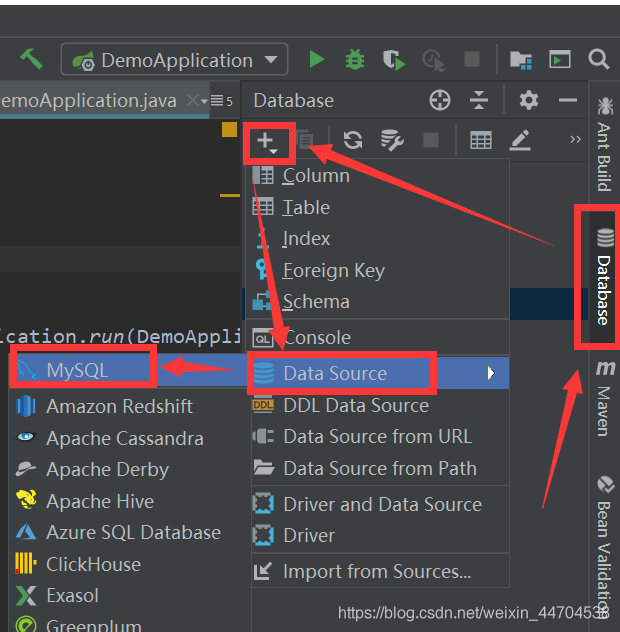Select Amazon Redshift data source
This screenshot has height=632, width=620.
coord(130,406)
